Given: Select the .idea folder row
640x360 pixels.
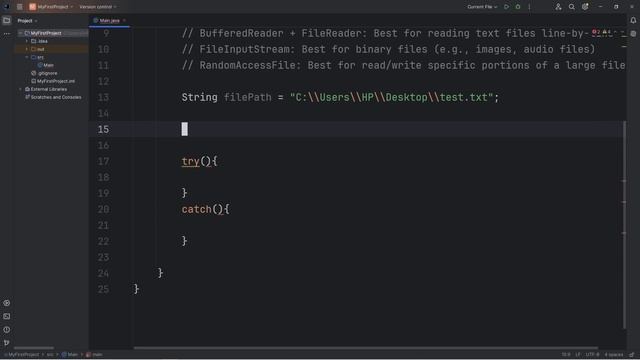Looking at the screenshot, I should [52, 41].
